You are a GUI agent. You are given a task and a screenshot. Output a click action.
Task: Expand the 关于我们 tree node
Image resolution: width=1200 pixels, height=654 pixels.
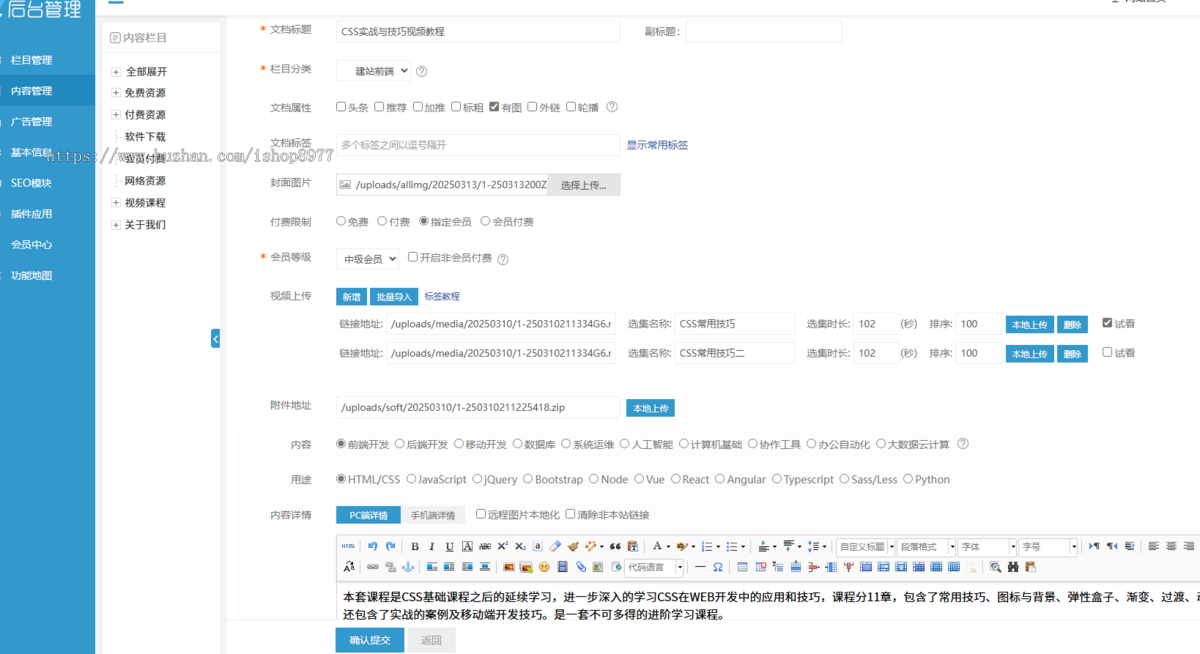(x=116, y=225)
